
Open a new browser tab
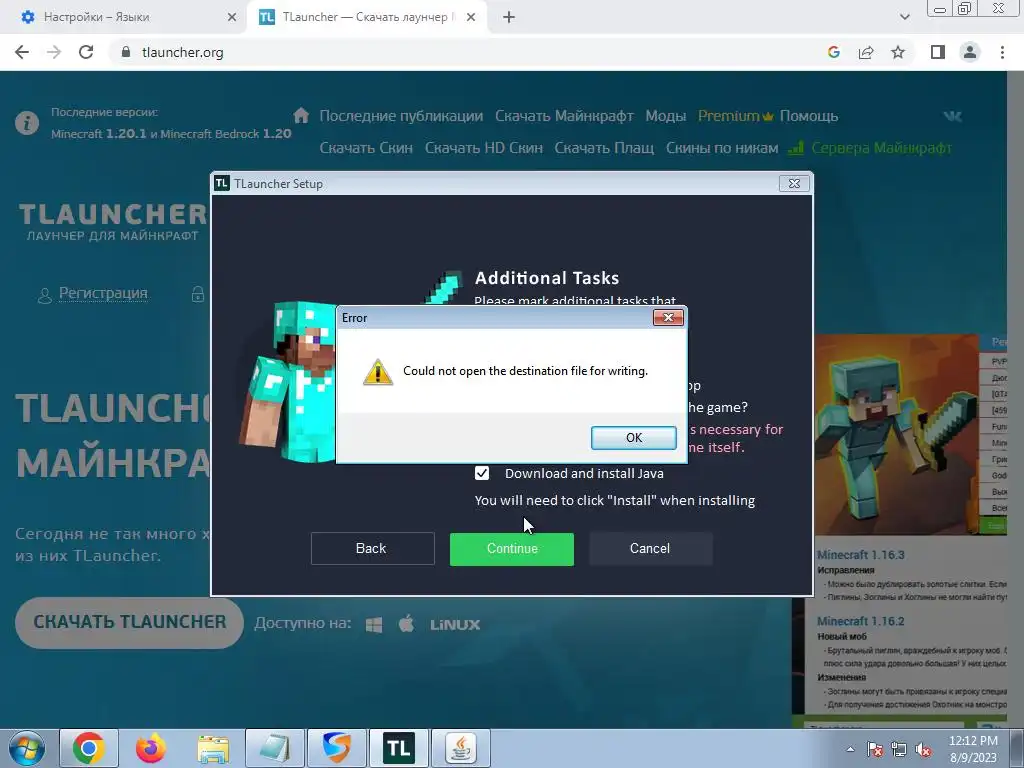coord(509,18)
